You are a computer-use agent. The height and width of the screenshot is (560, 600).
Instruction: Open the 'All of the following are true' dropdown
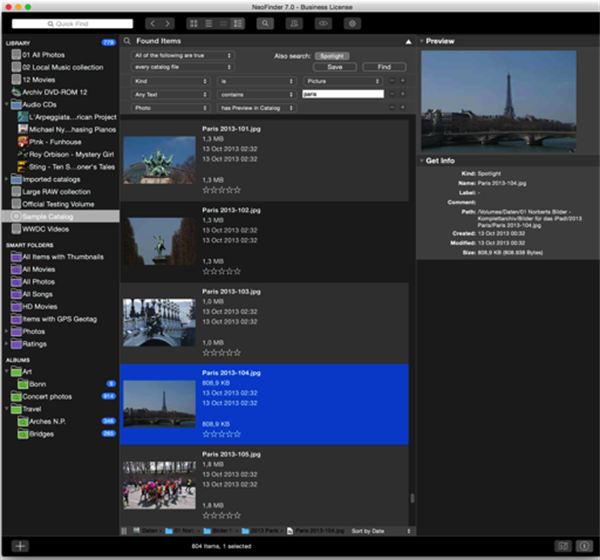[x=183, y=56]
